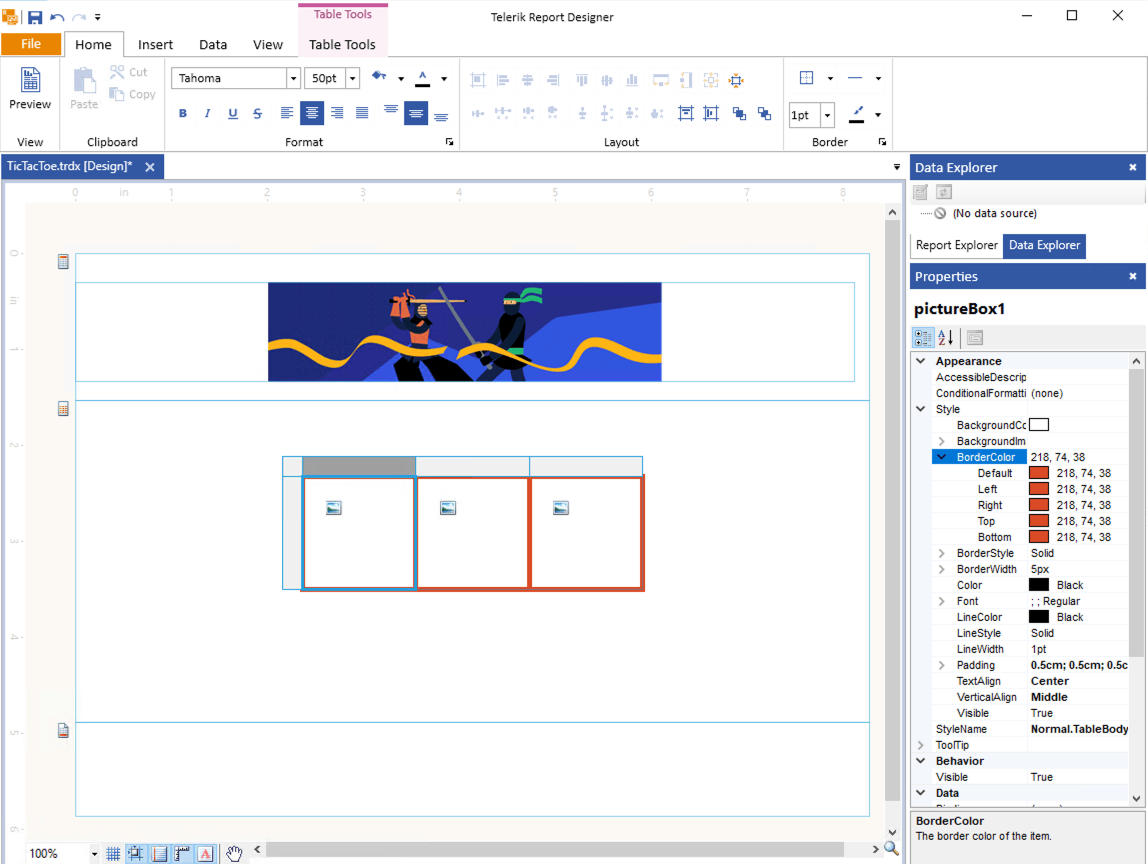Click the Data Explorer refresh icon
The width and height of the screenshot is (1148, 864).
click(944, 193)
